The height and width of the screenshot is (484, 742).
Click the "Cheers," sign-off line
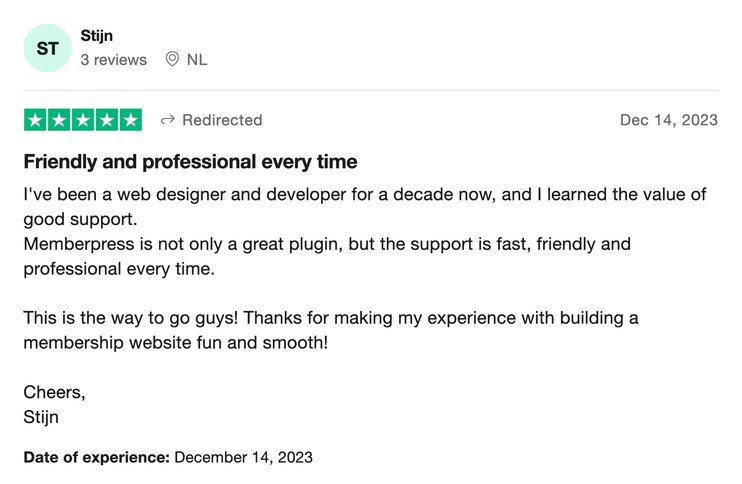54,392
